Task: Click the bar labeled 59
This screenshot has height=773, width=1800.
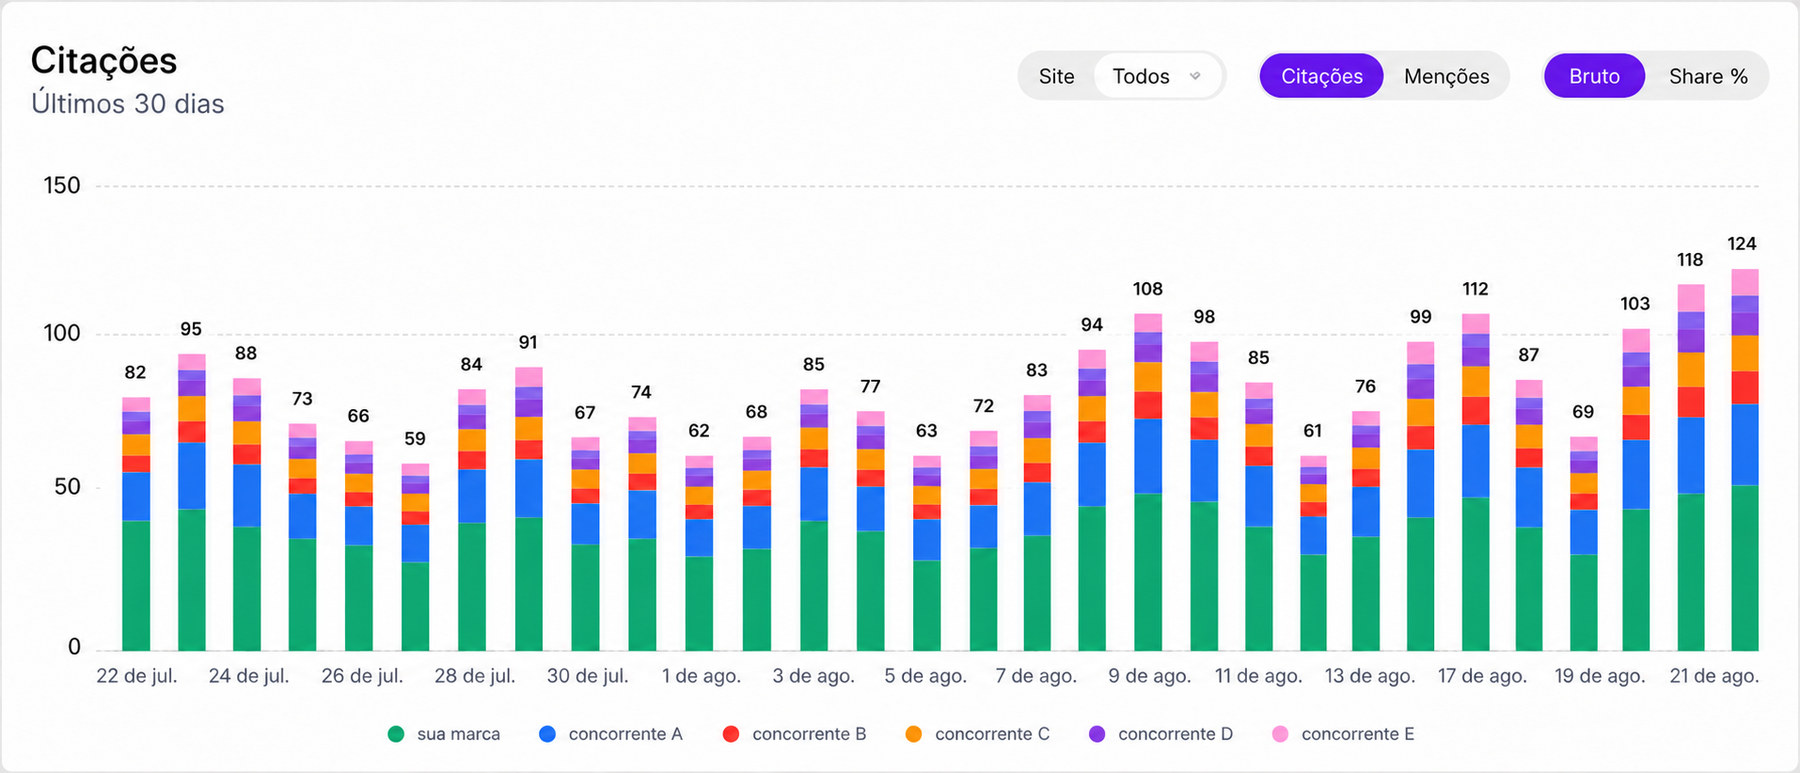Action: (415, 557)
